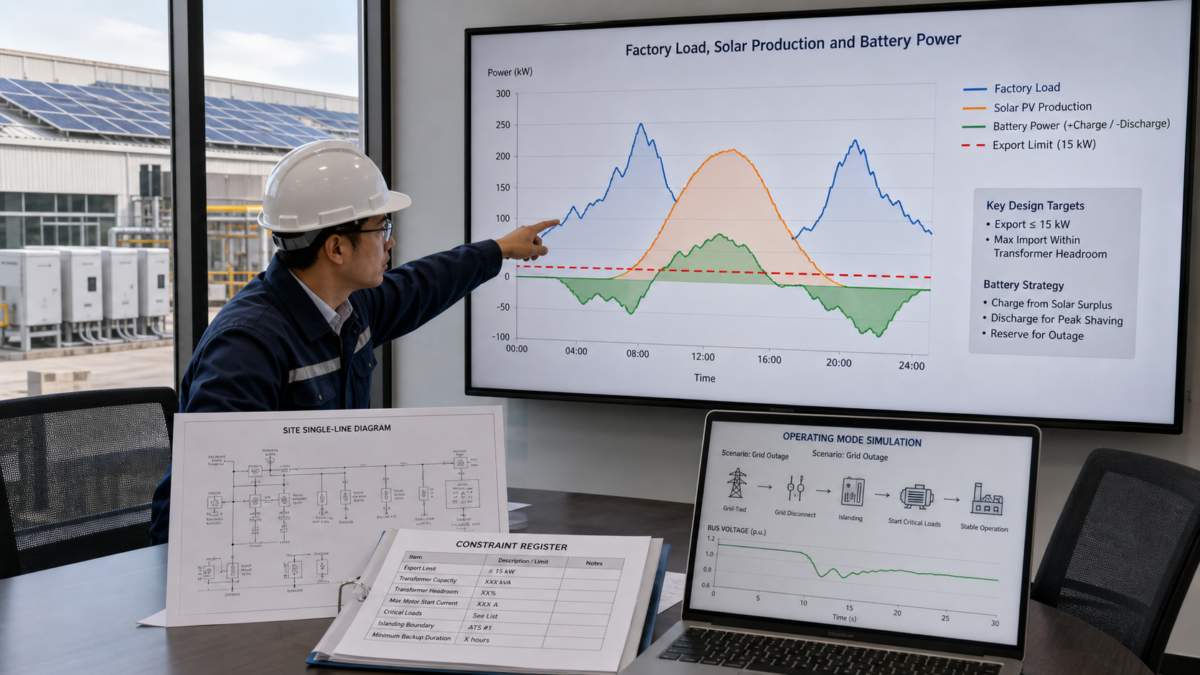1200x675 pixels.
Task: Click the 12:00 tick on wall chart
Action: (x=704, y=357)
